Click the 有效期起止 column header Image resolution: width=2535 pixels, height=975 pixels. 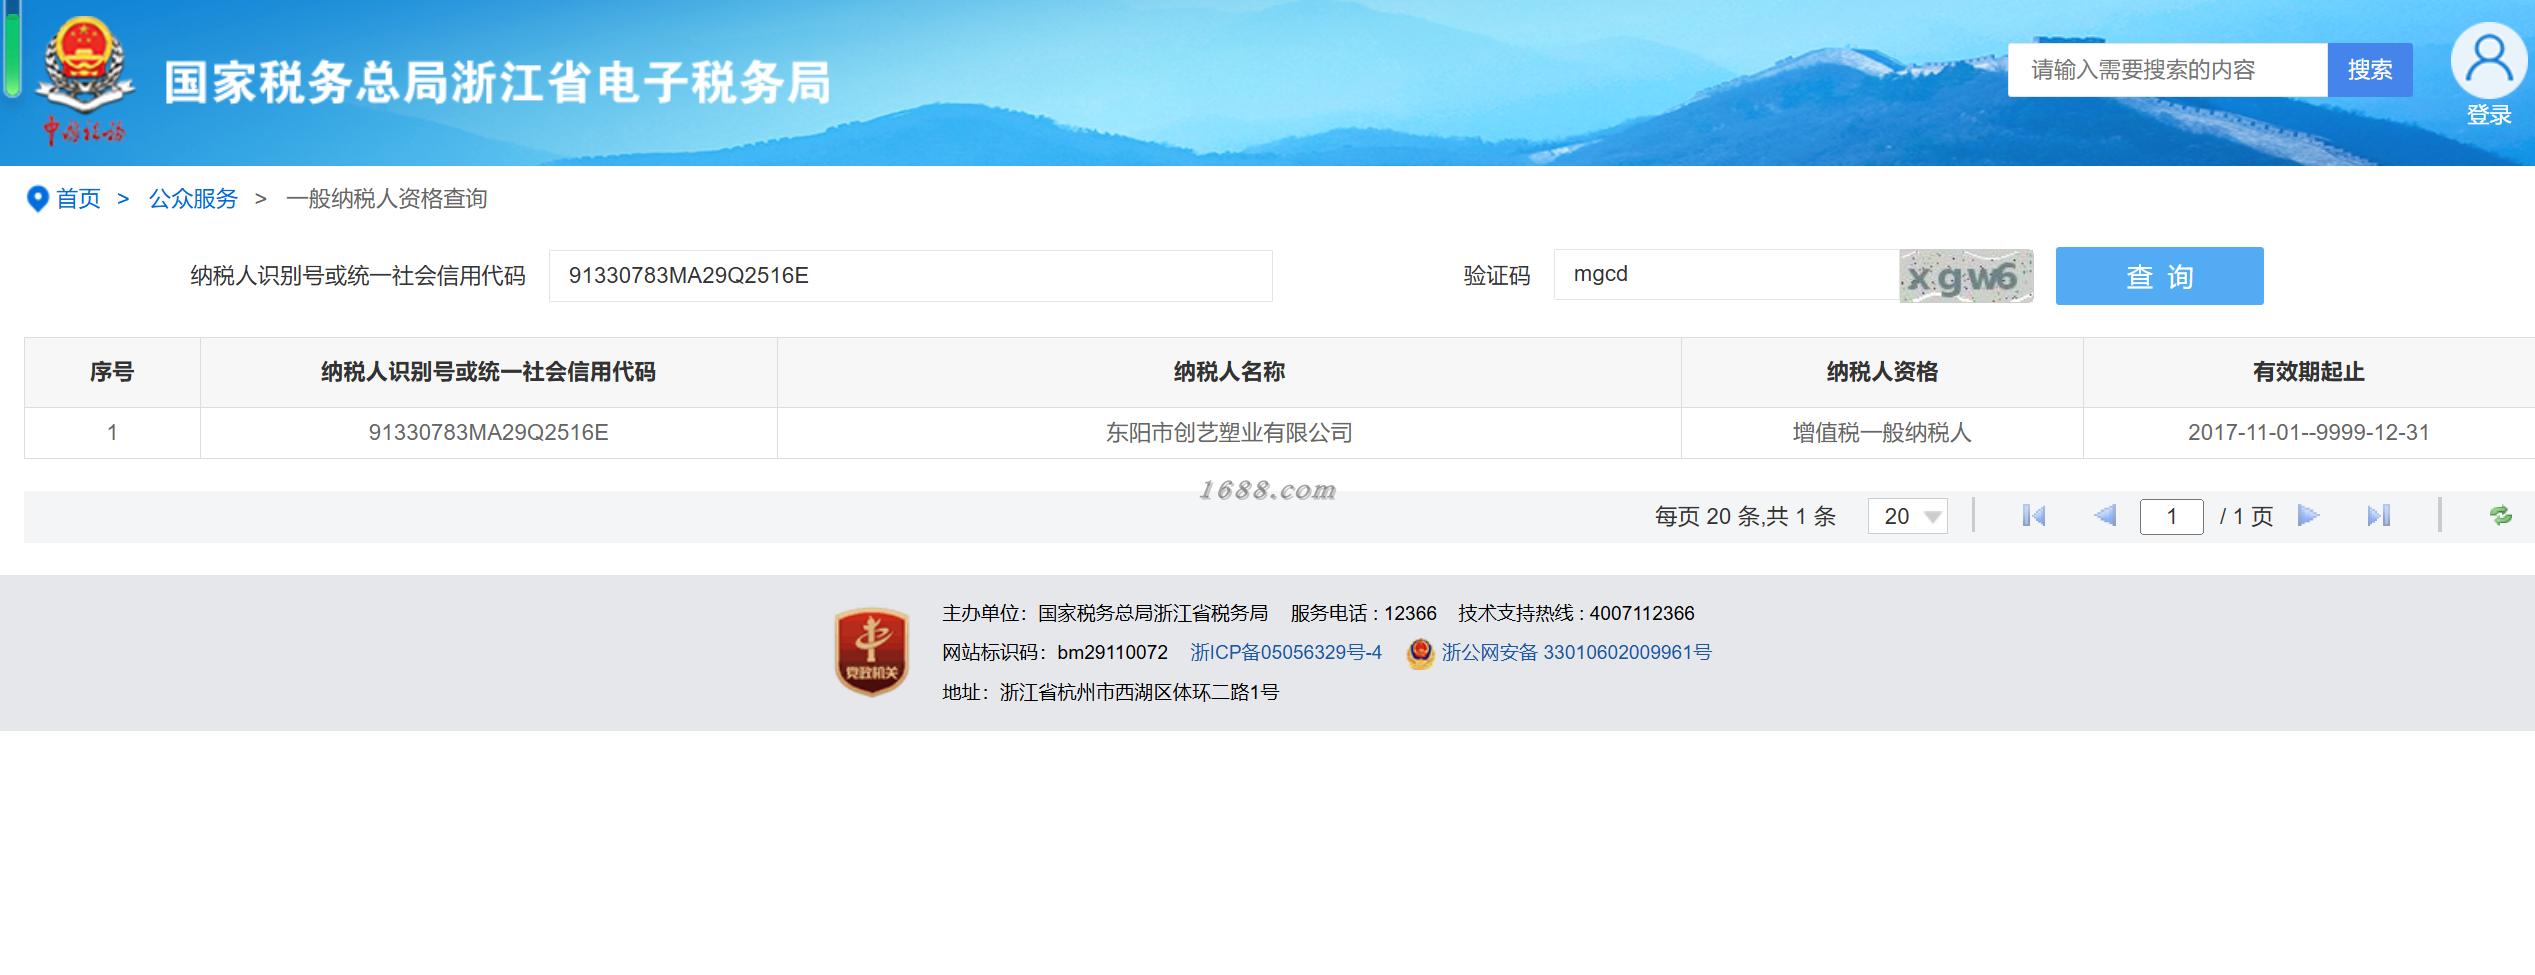tap(2309, 372)
